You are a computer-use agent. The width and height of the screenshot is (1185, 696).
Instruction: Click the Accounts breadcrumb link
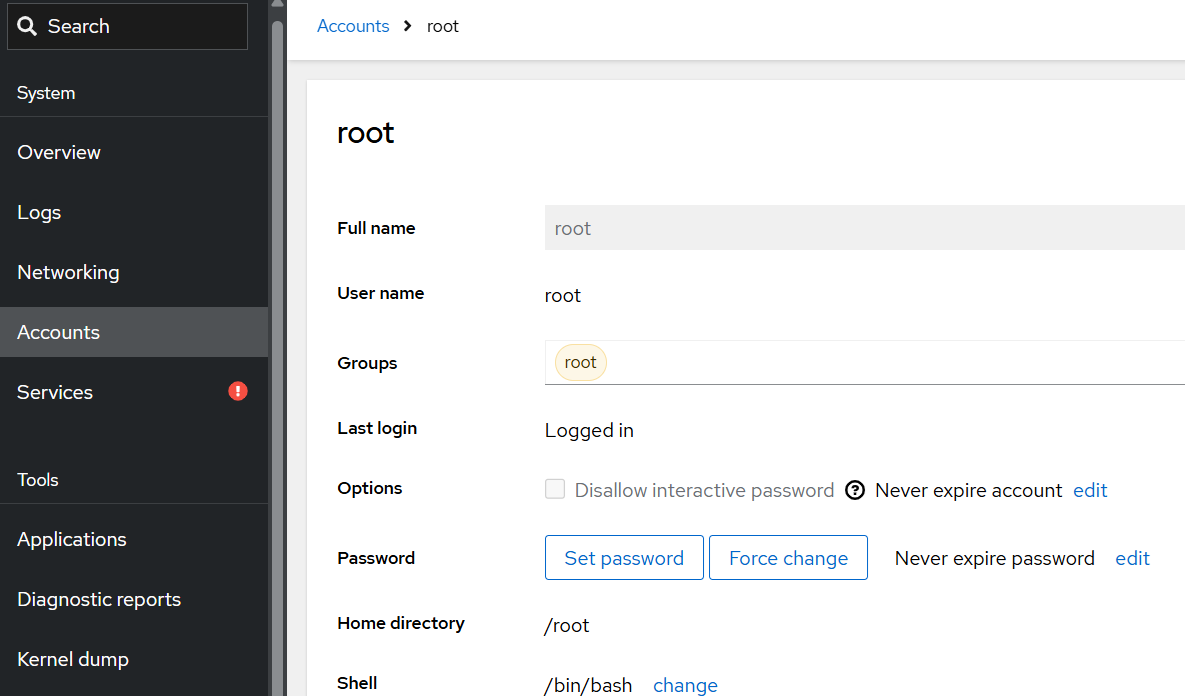click(353, 26)
